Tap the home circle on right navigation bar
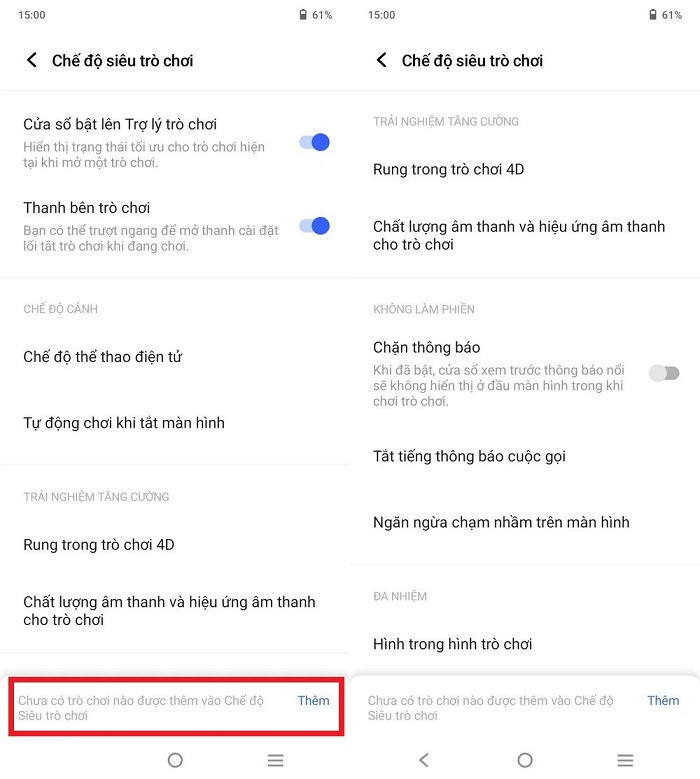The image size is (700, 779). click(x=525, y=760)
